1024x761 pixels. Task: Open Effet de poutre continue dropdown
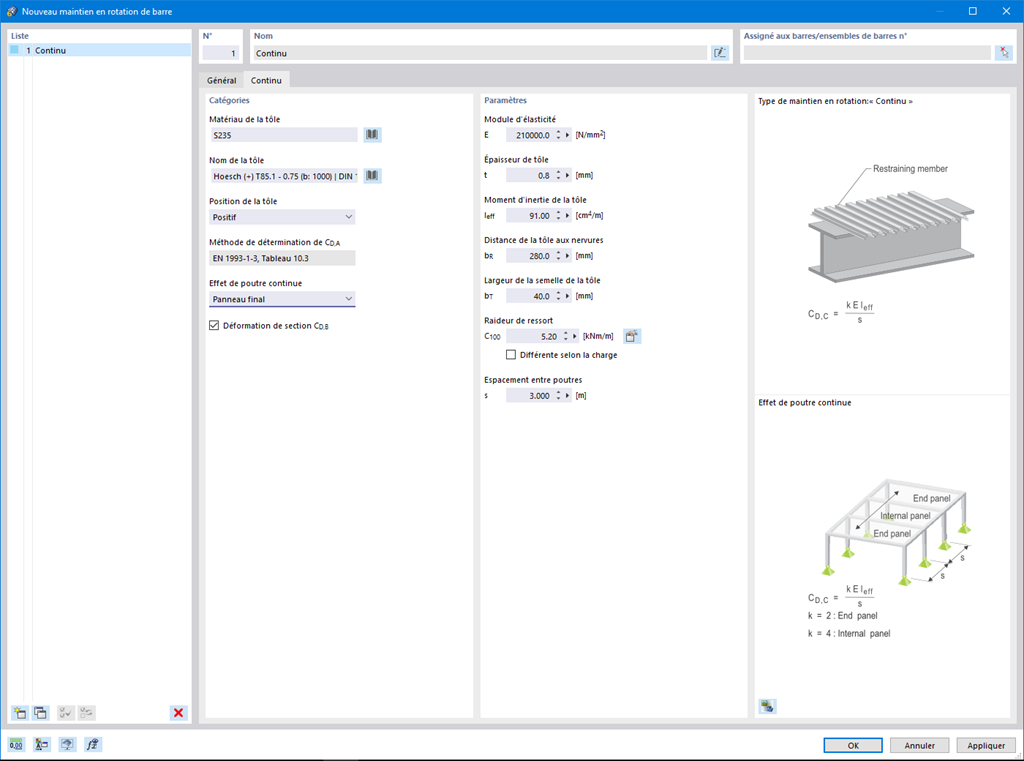tap(282, 299)
